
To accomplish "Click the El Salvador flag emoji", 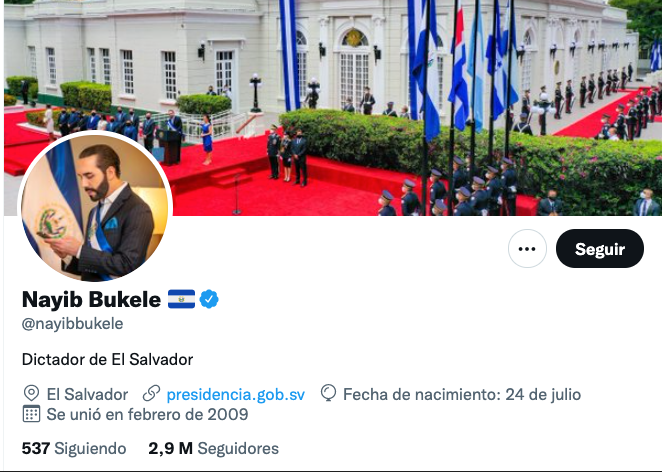I will [181, 299].
